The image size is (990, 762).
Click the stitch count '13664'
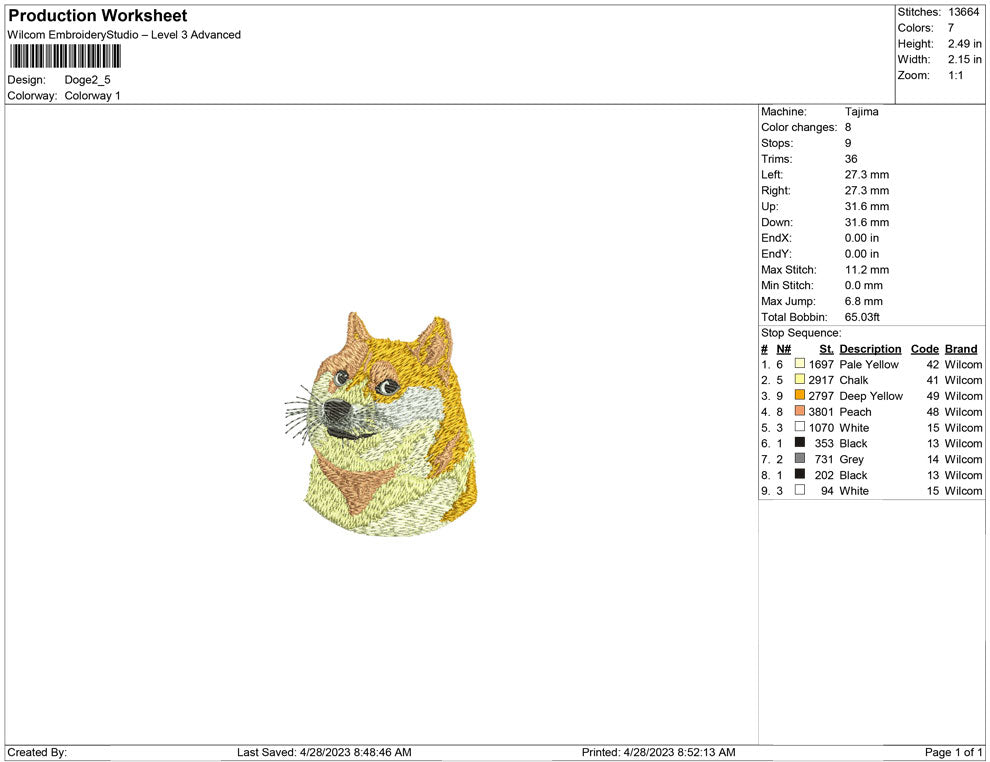point(963,12)
